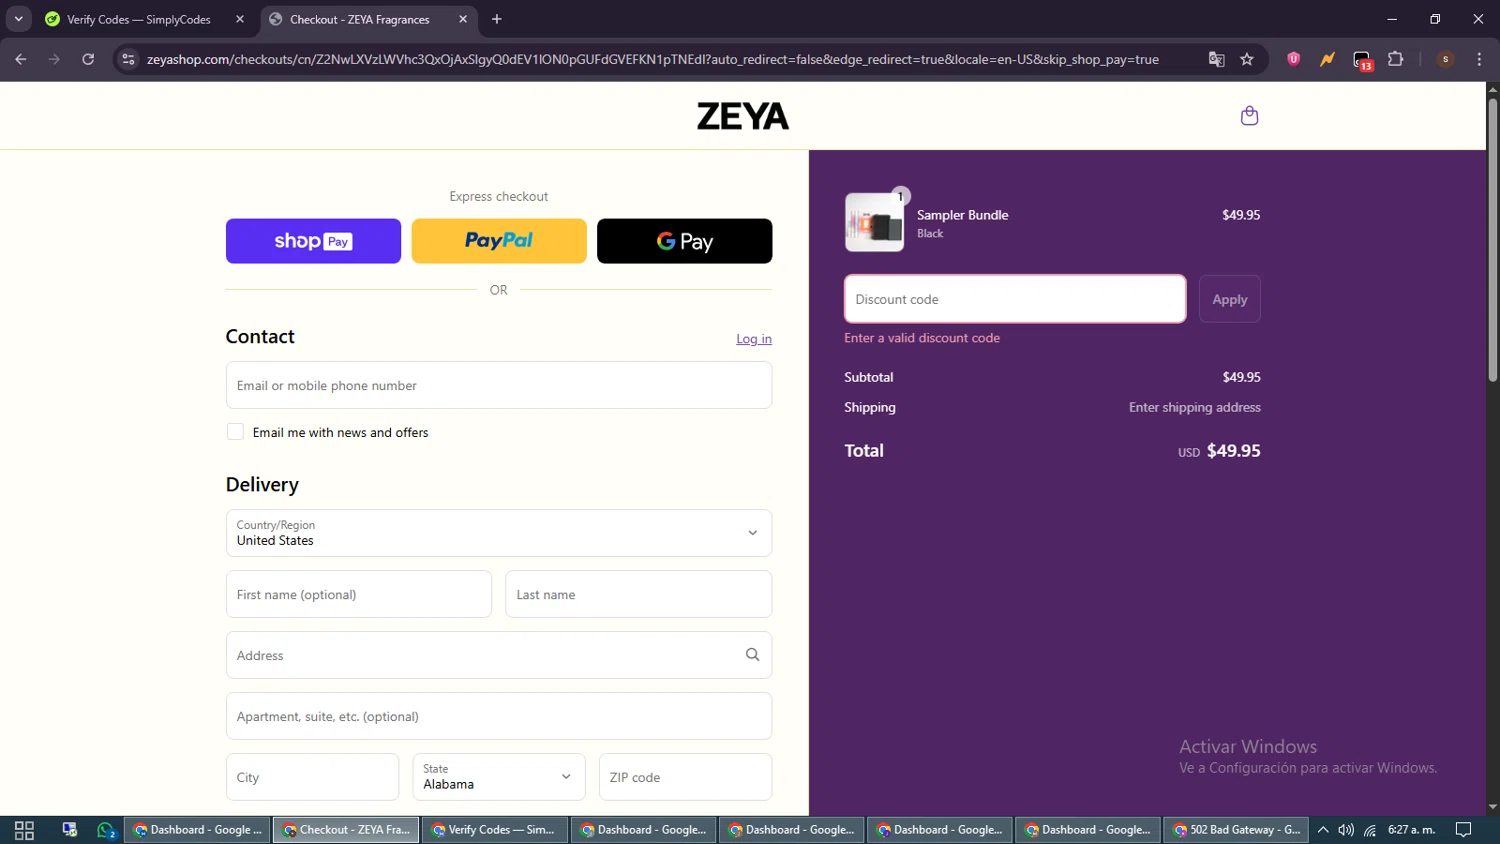The image size is (1500, 844).
Task: Open the red shield extension icon
Action: point(1293,59)
